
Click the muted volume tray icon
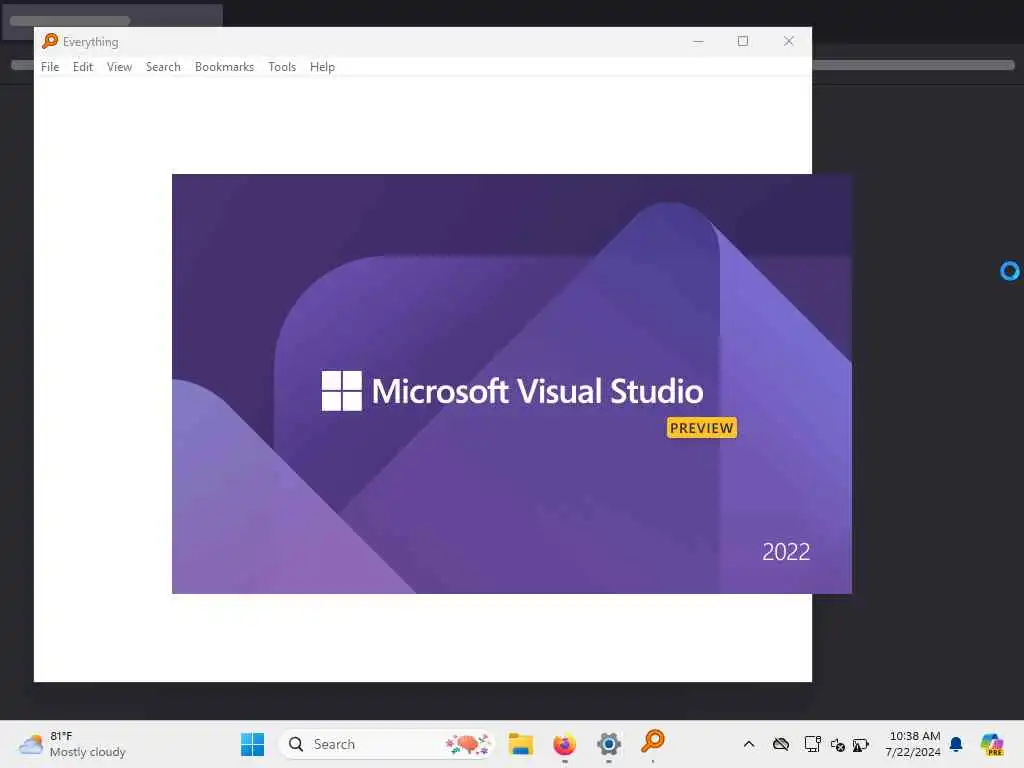pyautogui.click(x=838, y=744)
